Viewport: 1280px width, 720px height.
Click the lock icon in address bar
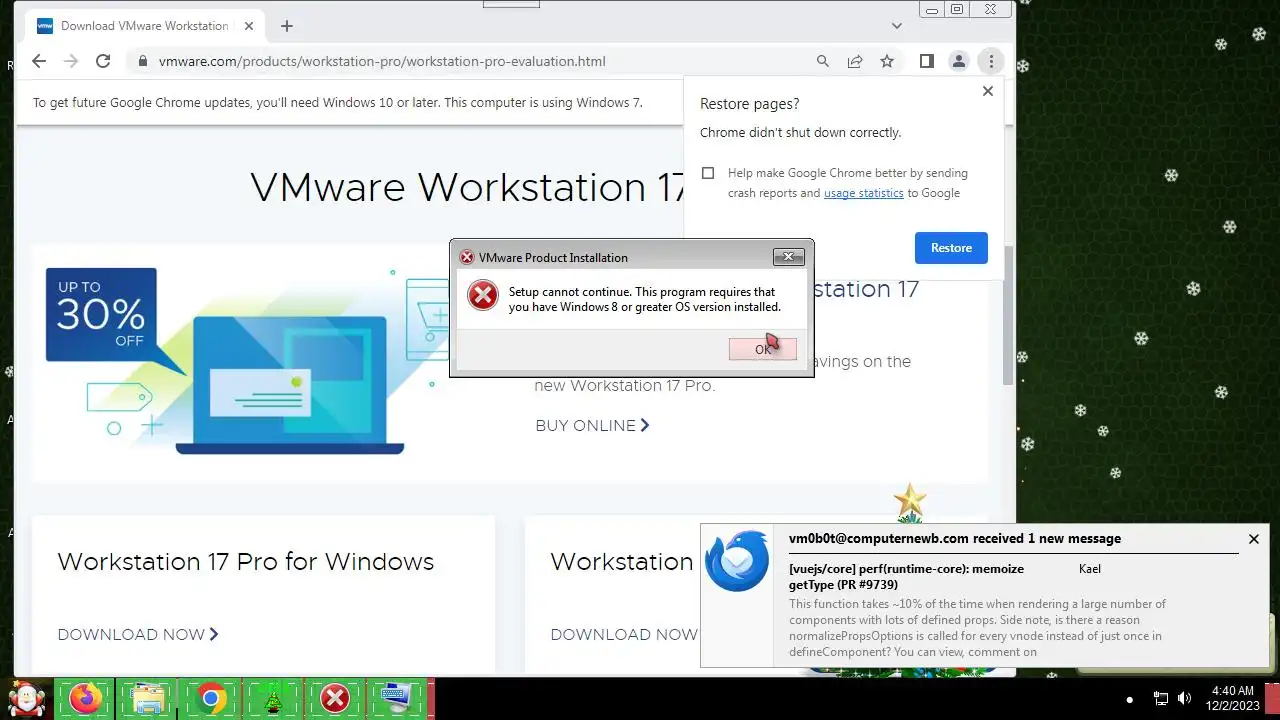tap(142, 61)
